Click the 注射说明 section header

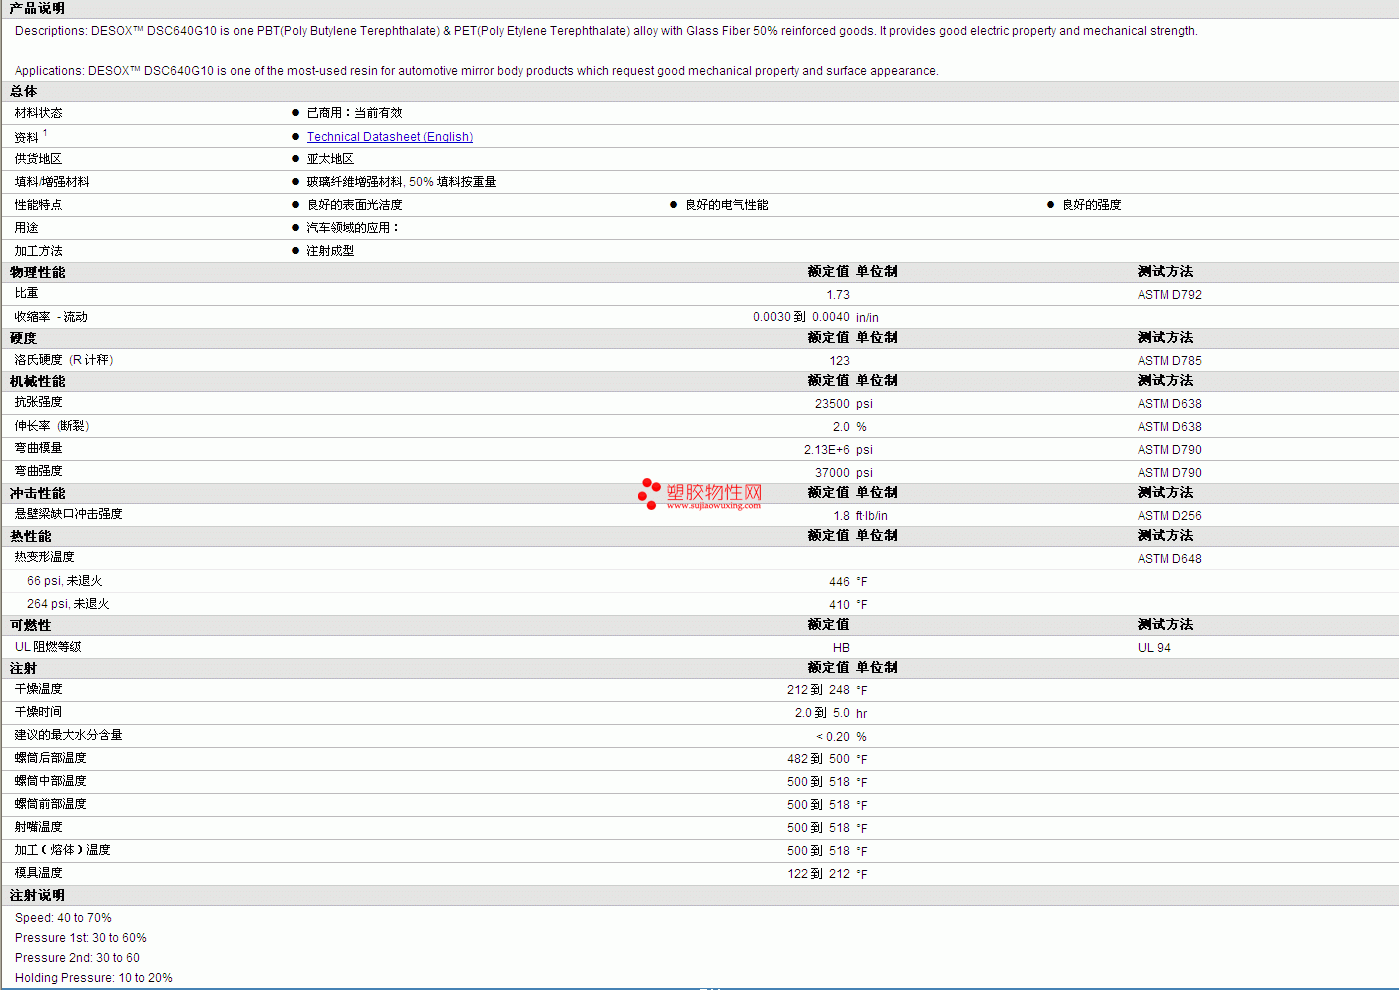(x=37, y=895)
